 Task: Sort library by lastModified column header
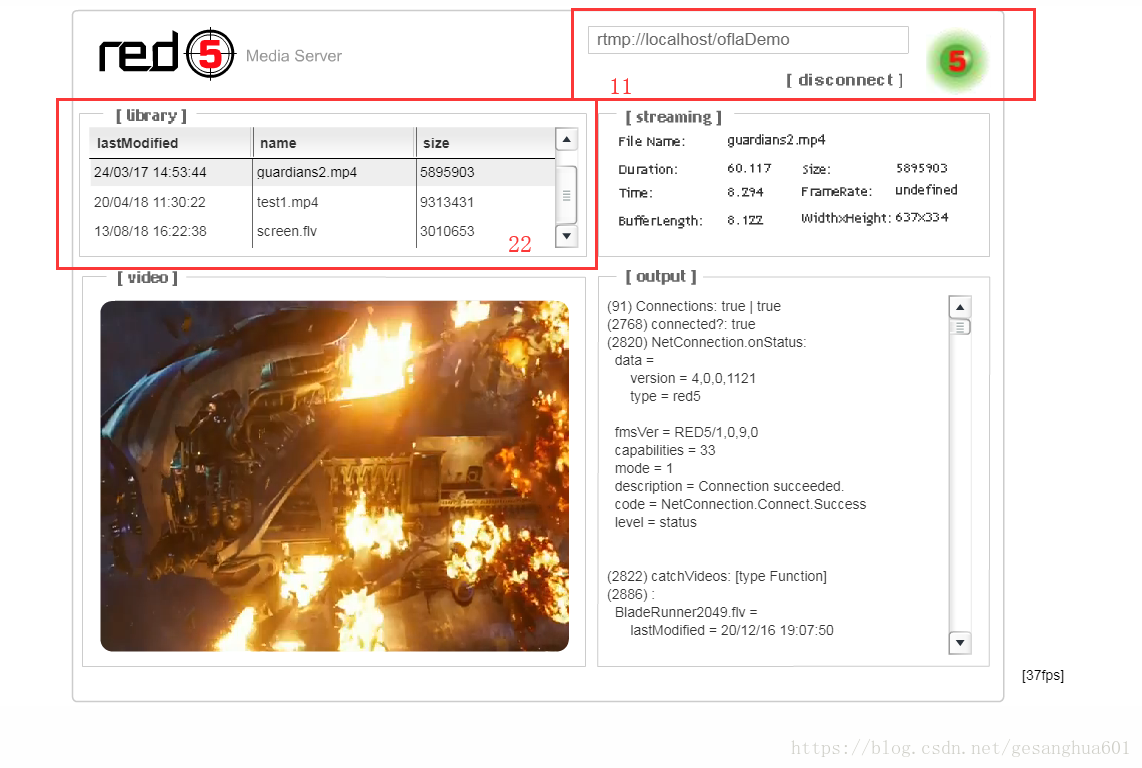(170, 143)
